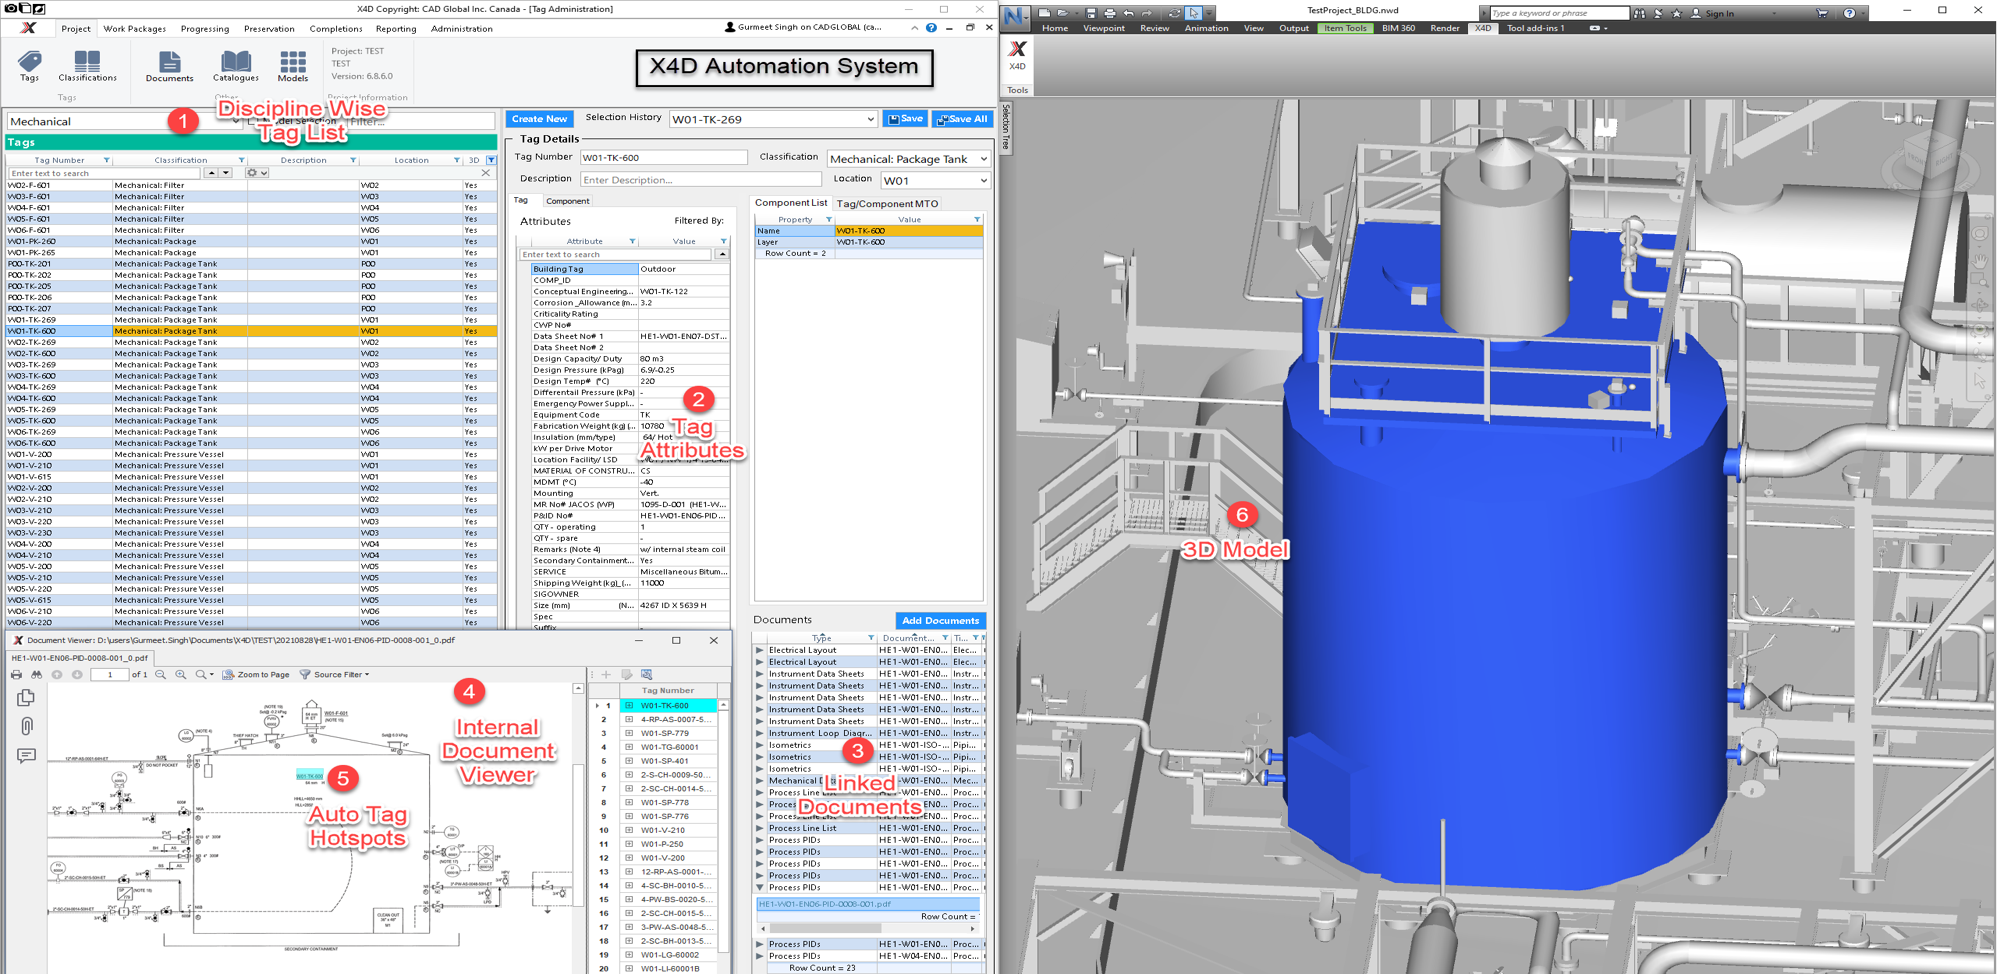
Task: Click the add plus icon above Tag Number list
Action: tap(606, 675)
